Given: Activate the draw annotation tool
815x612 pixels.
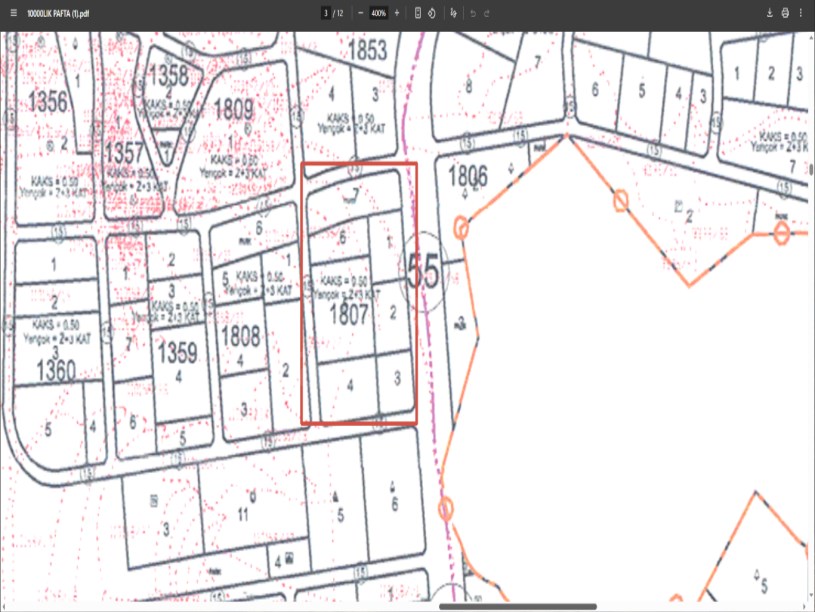Looking at the screenshot, I should click(454, 13).
